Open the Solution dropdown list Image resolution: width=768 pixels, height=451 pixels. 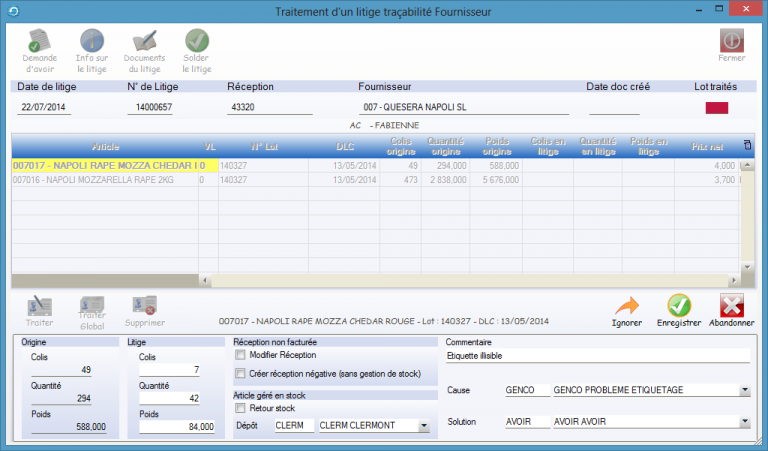point(745,422)
